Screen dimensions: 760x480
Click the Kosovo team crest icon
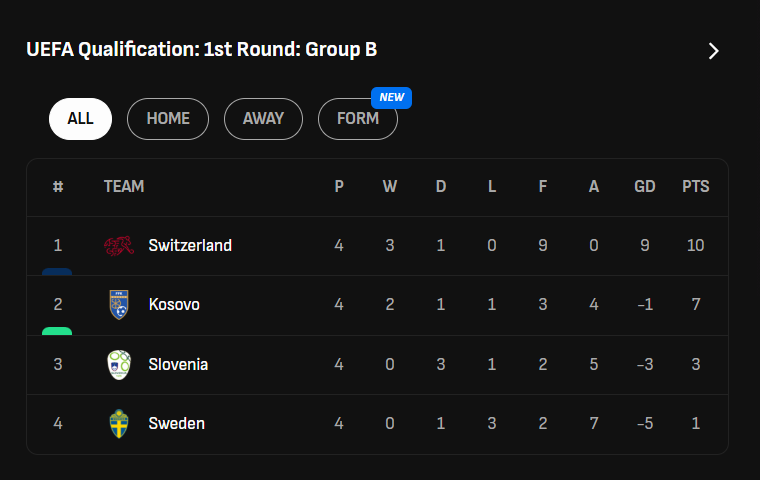[x=118, y=304]
